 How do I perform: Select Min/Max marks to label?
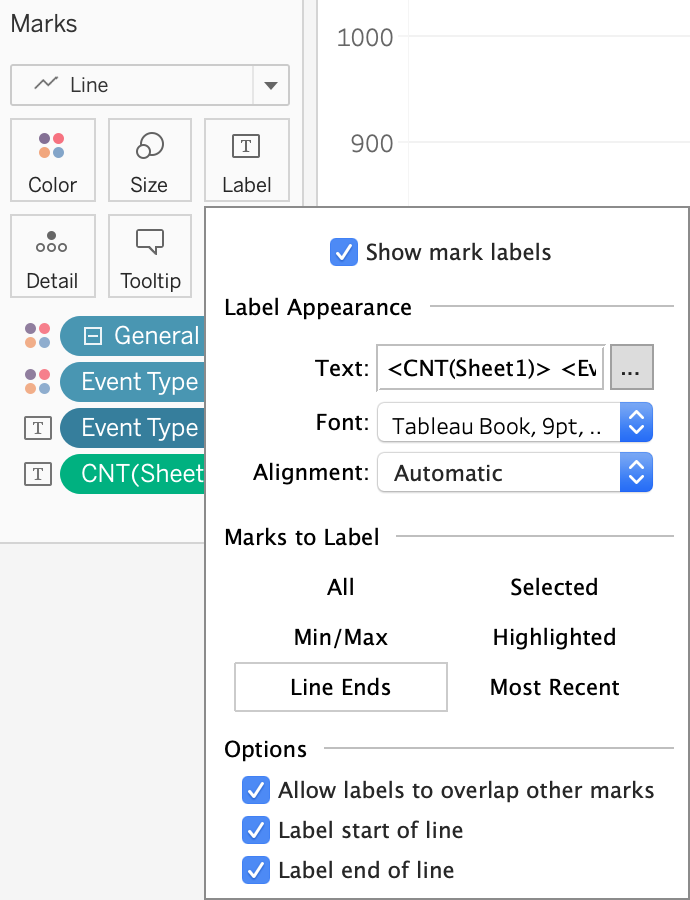point(341,637)
